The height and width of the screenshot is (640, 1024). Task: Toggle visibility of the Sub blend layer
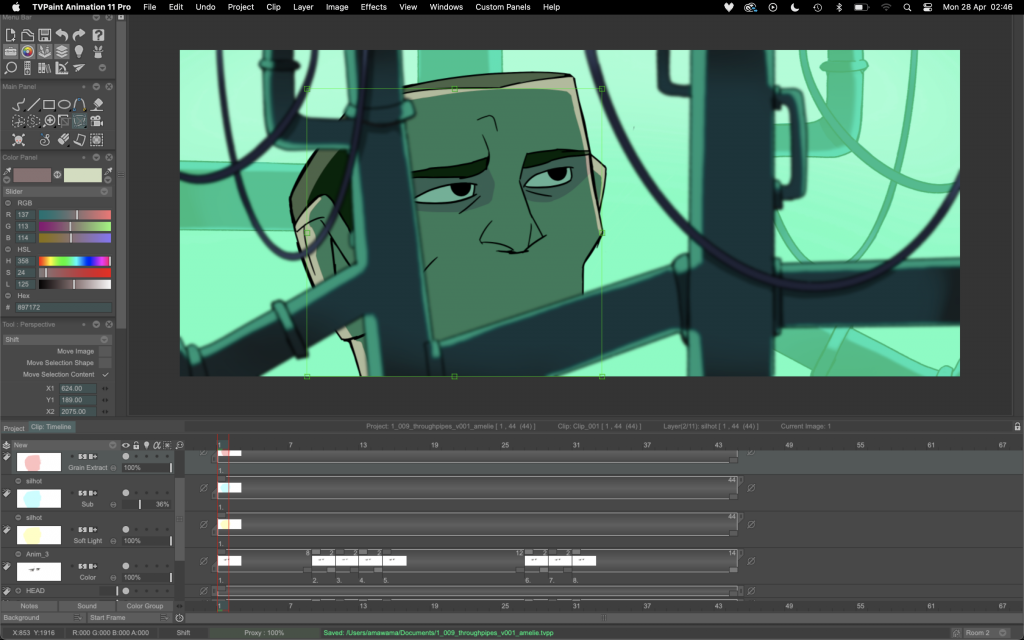125,493
